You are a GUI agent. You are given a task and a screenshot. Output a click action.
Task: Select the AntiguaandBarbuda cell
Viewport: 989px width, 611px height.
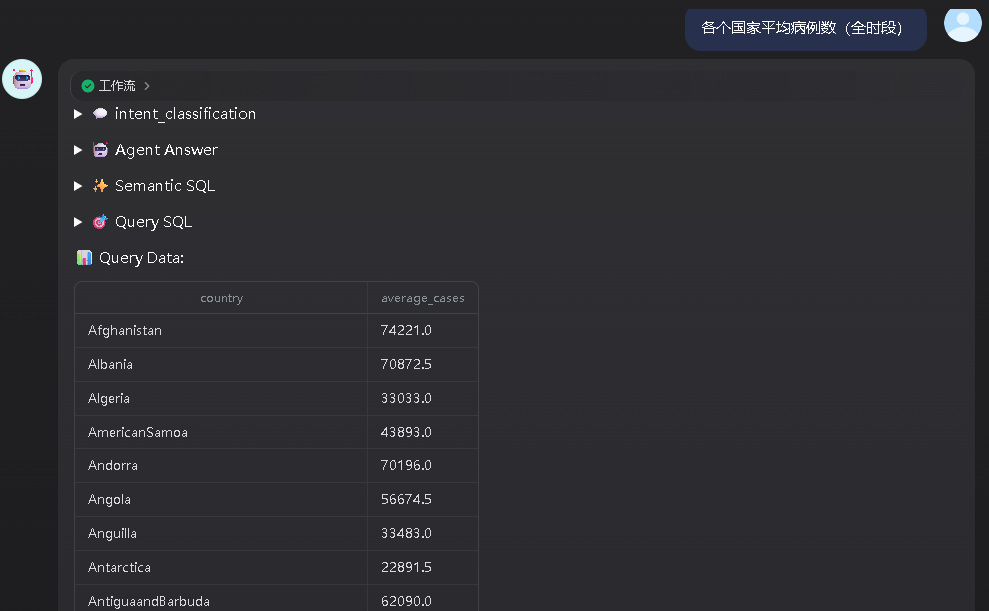[221, 598]
